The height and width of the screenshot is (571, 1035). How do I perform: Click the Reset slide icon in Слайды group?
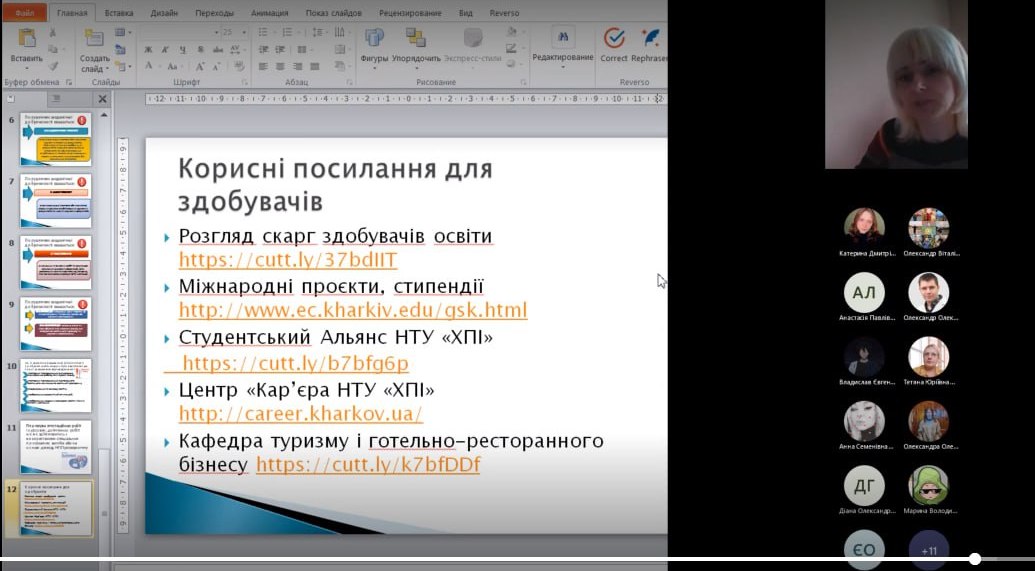coord(120,49)
